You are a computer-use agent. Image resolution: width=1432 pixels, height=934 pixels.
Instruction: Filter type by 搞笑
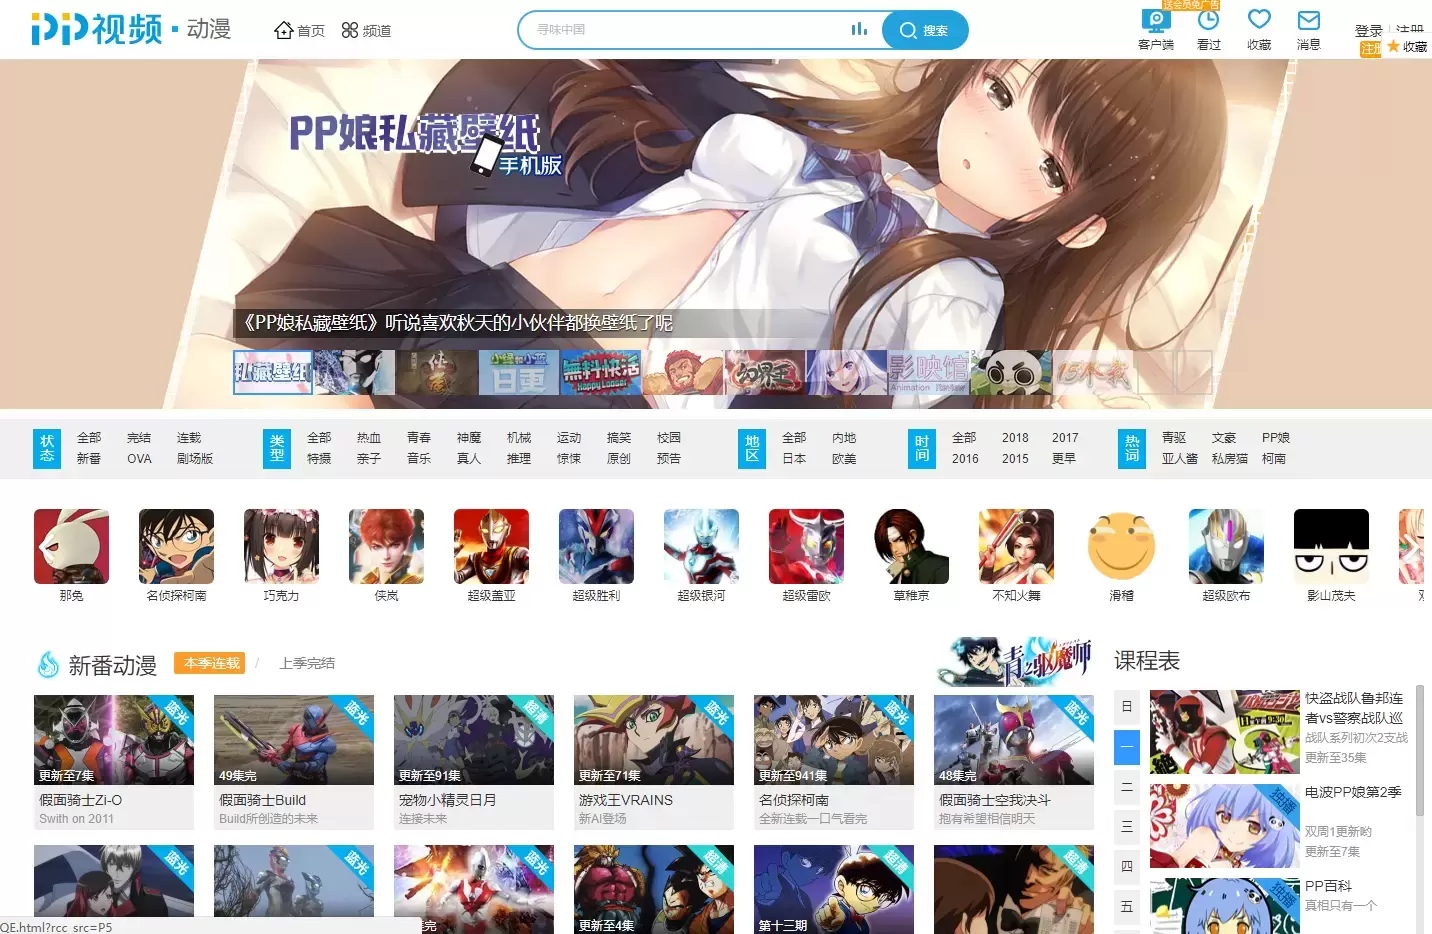tap(619, 438)
